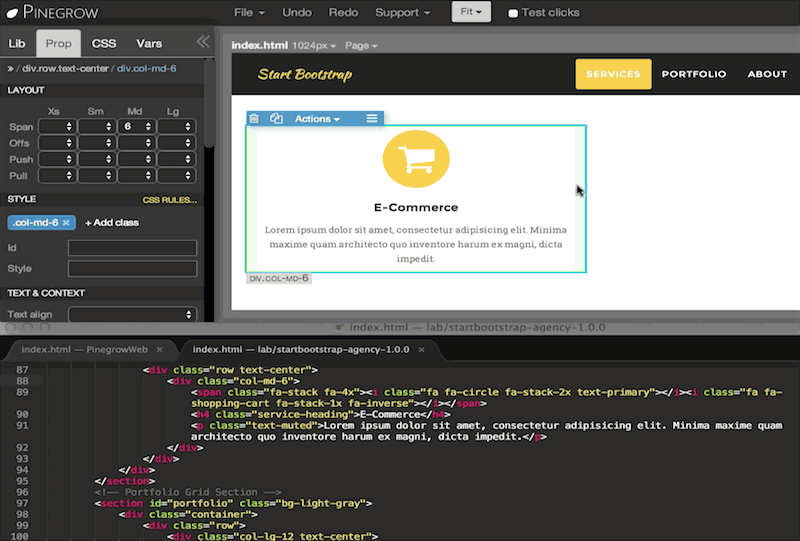Image resolution: width=800 pixels, height=541 pixels.
Task: Click the Style input field
Action: pos(132,268)
